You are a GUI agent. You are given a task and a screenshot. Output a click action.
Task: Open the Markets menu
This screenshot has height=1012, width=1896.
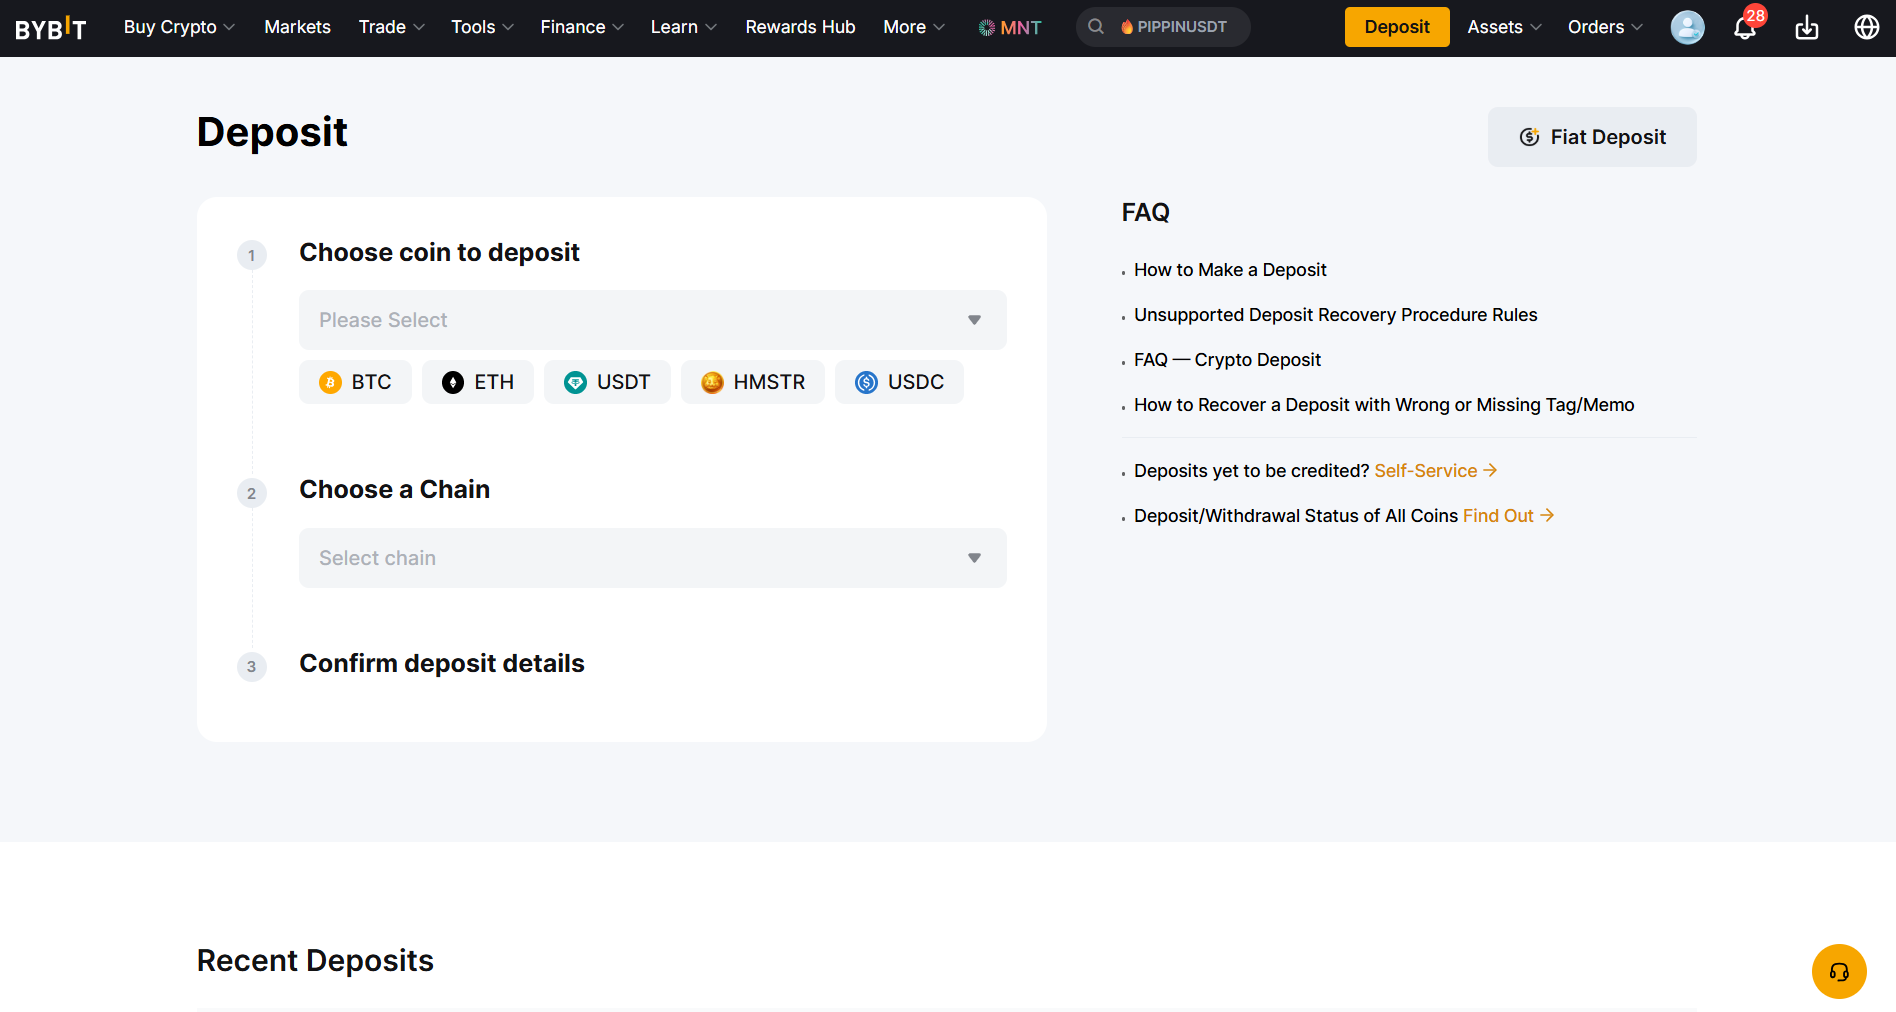coord(297,27)
